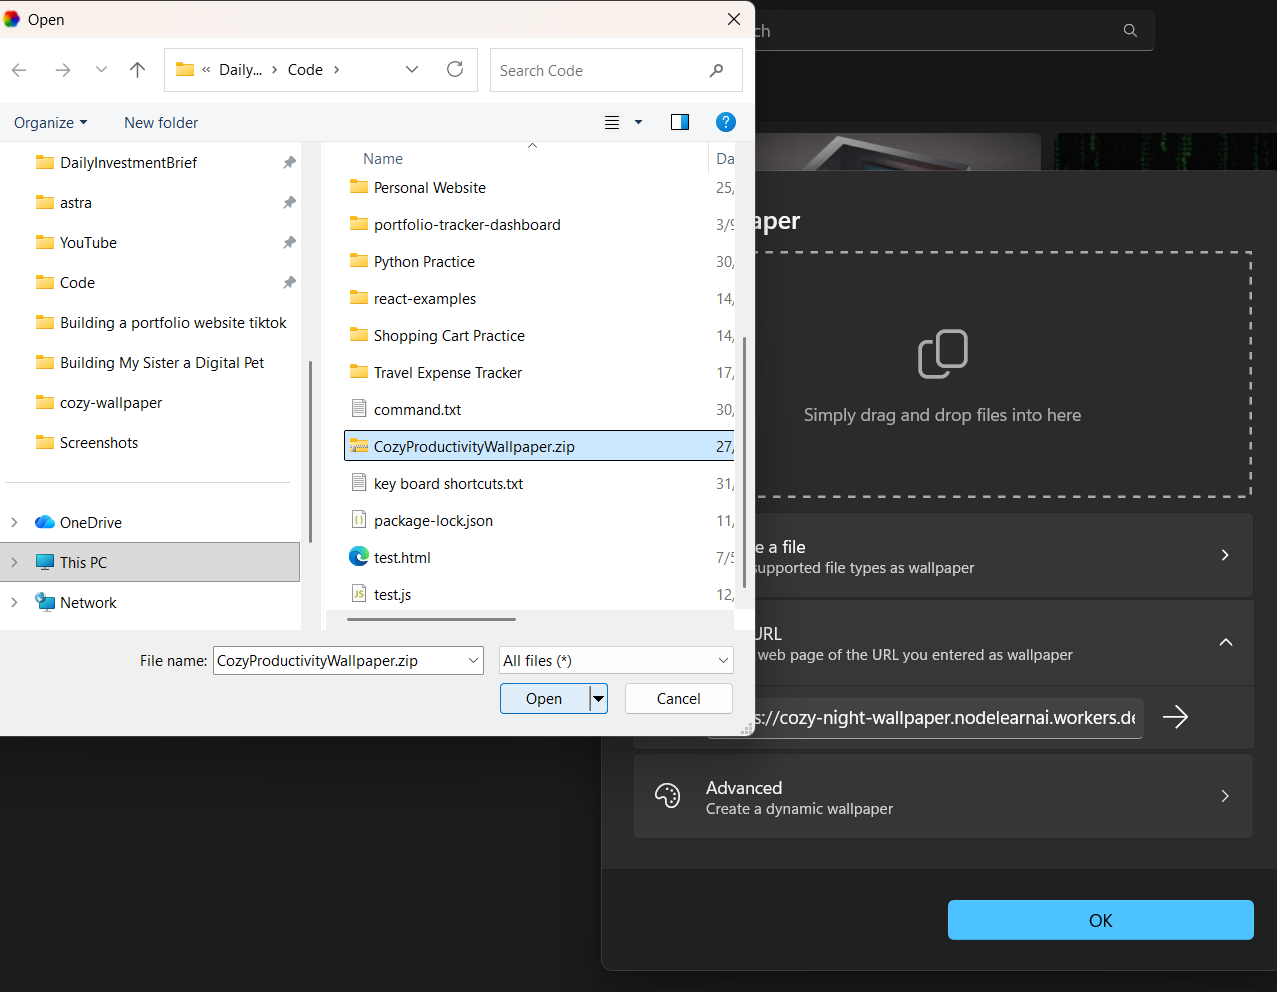The width and height of the screenshot is (1277, 992).
Task: Select the YouTube pinned folder
Action: point(88,243)
